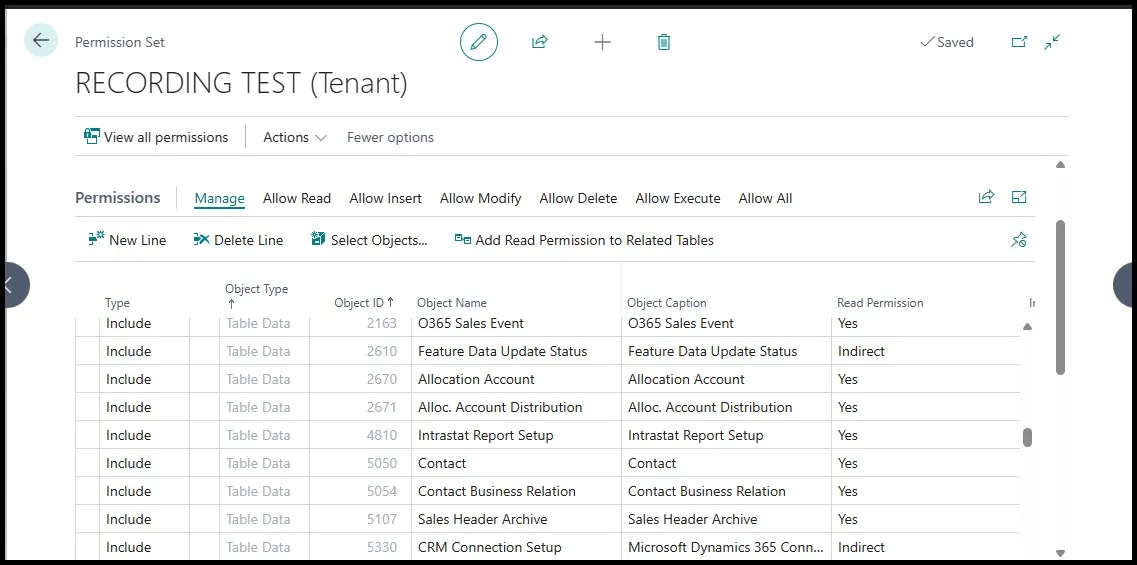Open the Allow Insert menu
The width and height of the screenshot is (1137, 565).
pyautogui.click(x=385, y=199)
